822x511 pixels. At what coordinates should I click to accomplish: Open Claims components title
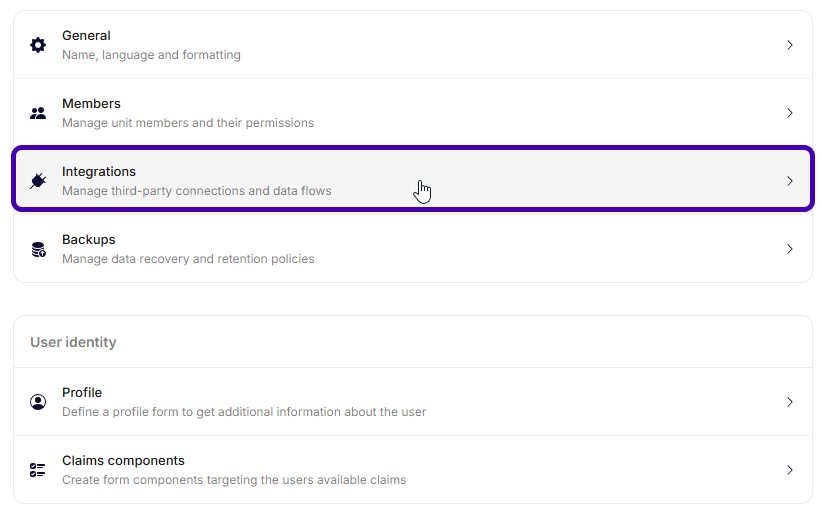(123, 461)
